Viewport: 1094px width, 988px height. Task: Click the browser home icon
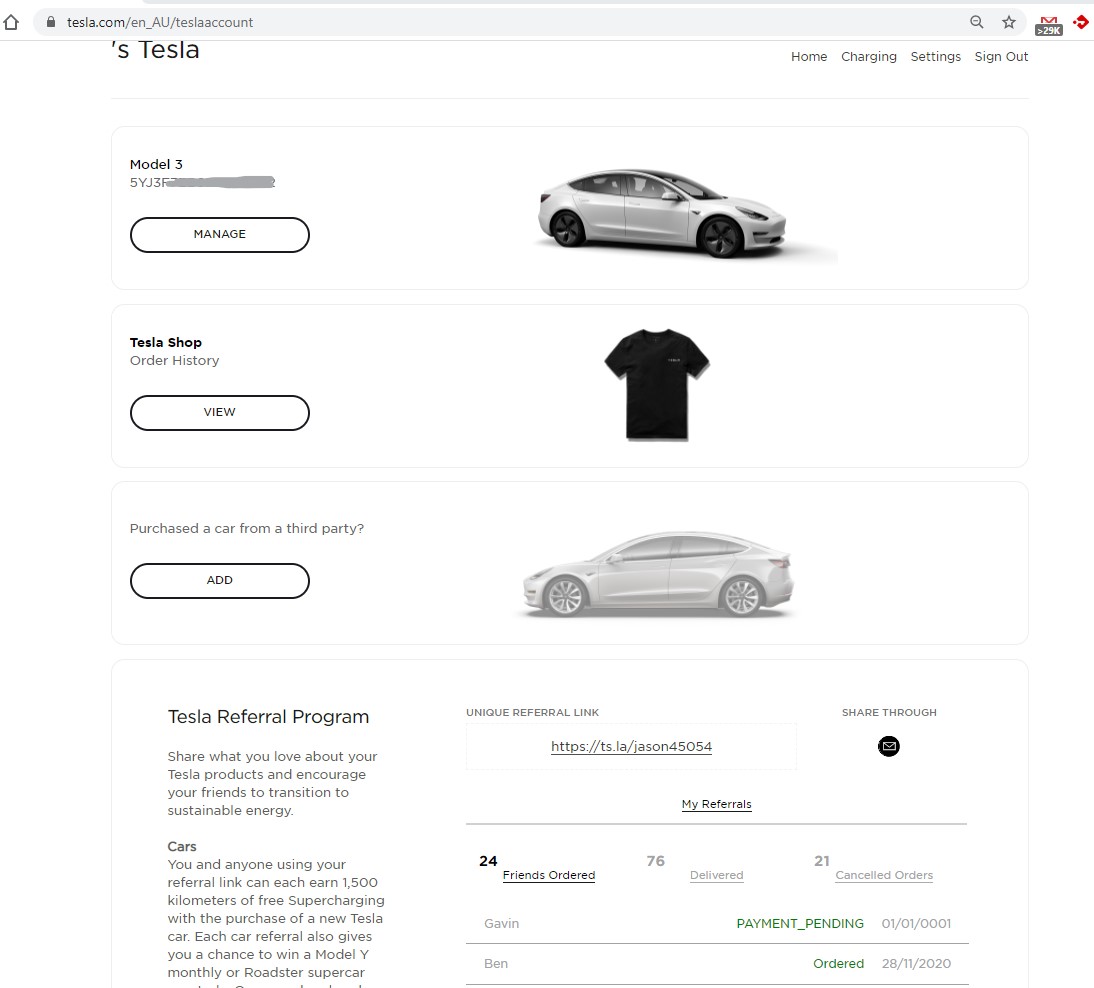coord(11,22)
